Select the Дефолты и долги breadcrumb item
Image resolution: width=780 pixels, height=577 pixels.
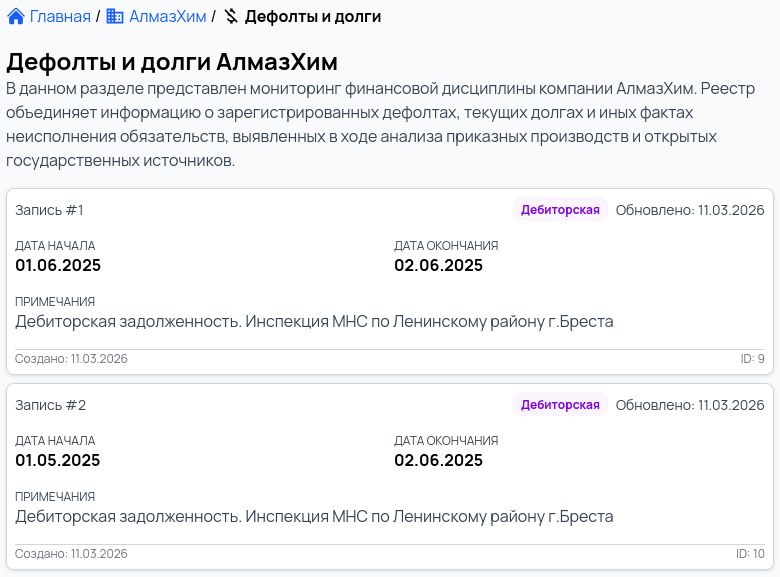tap(312, 17)
